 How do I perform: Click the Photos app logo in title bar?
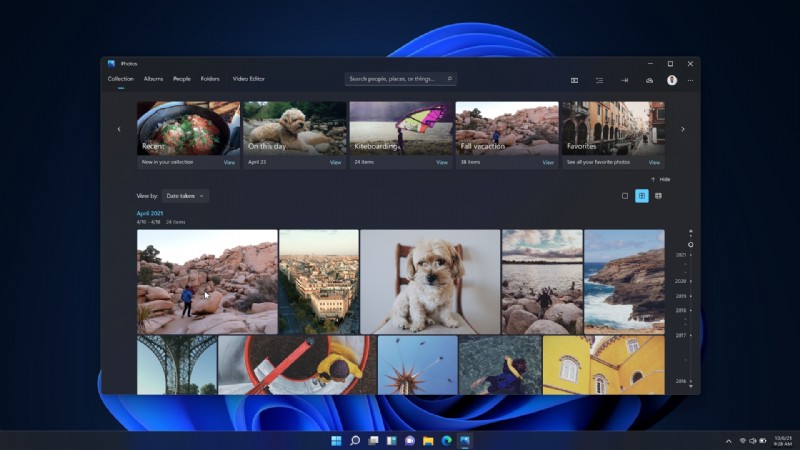(111, 64)
